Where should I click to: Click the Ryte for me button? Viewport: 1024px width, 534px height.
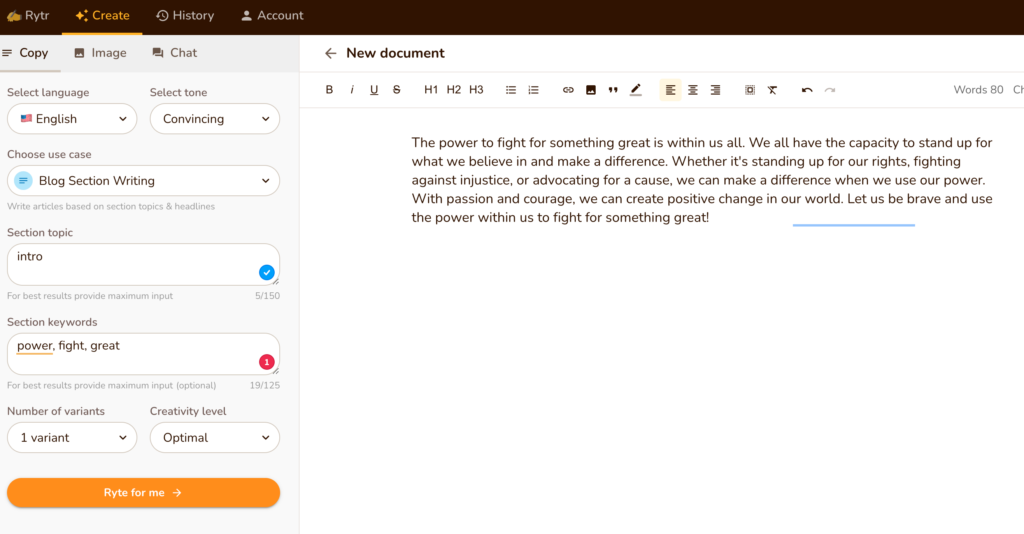143,493
